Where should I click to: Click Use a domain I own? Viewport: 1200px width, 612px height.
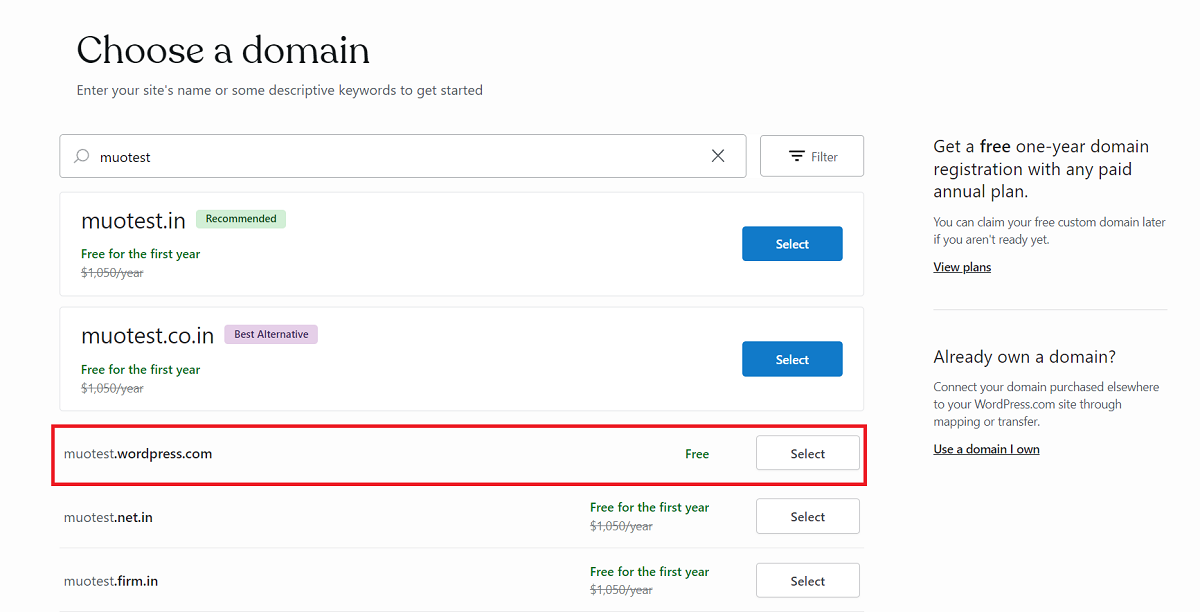[986, 448]
